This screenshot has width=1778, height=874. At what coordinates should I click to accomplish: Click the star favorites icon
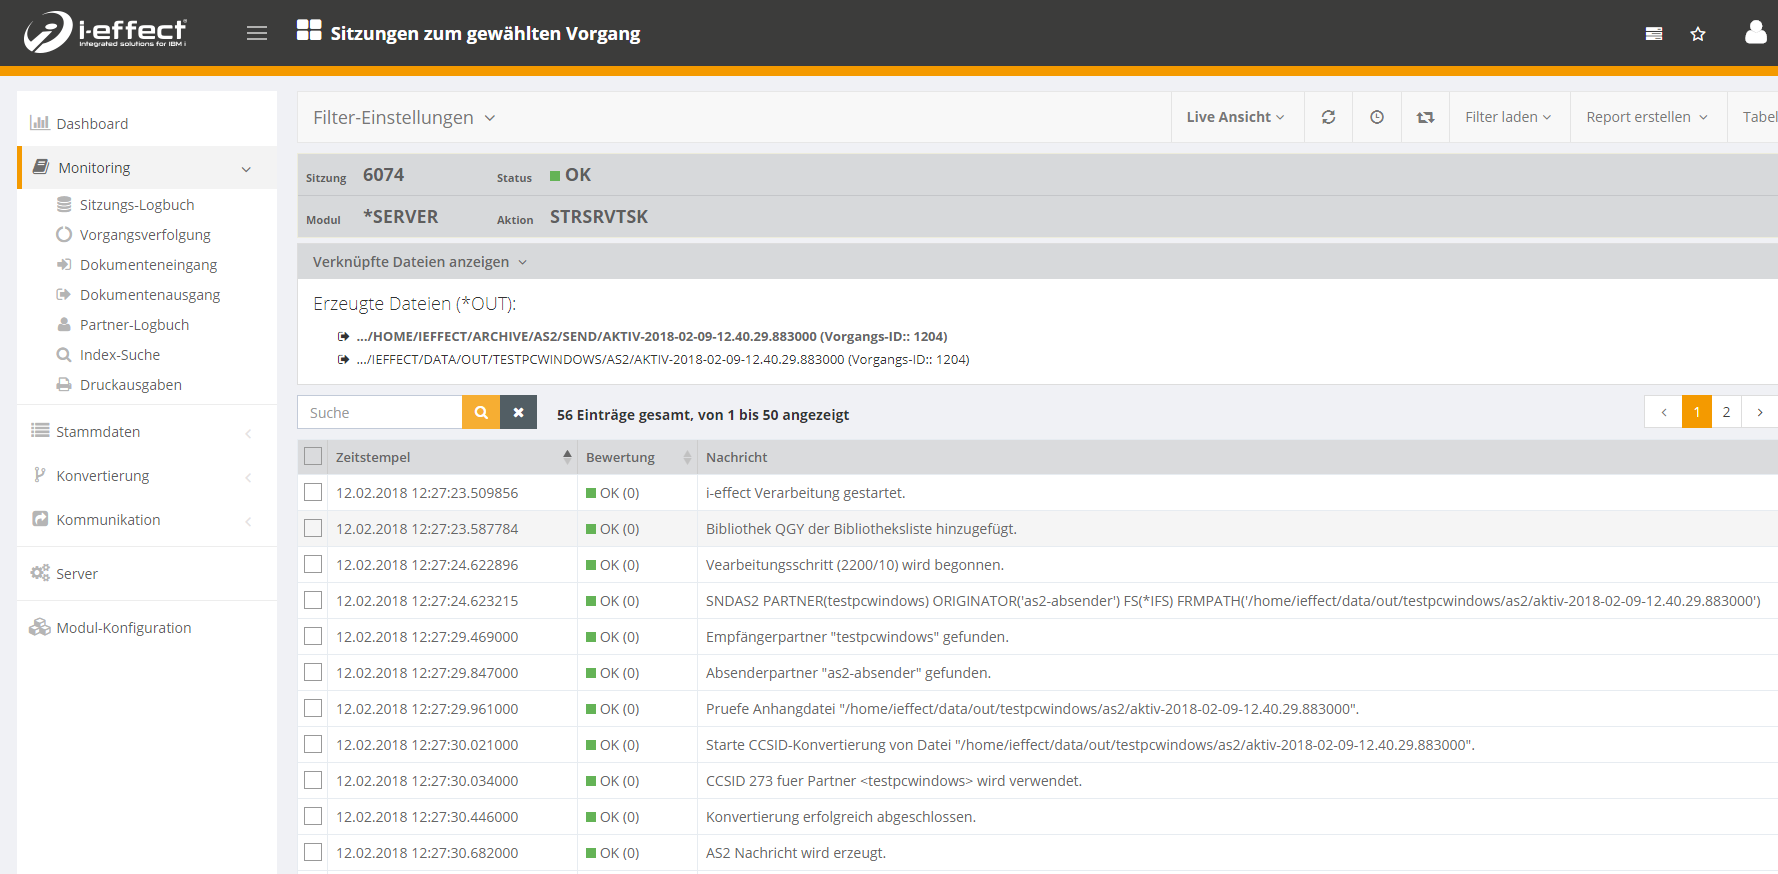point(1698,34)
